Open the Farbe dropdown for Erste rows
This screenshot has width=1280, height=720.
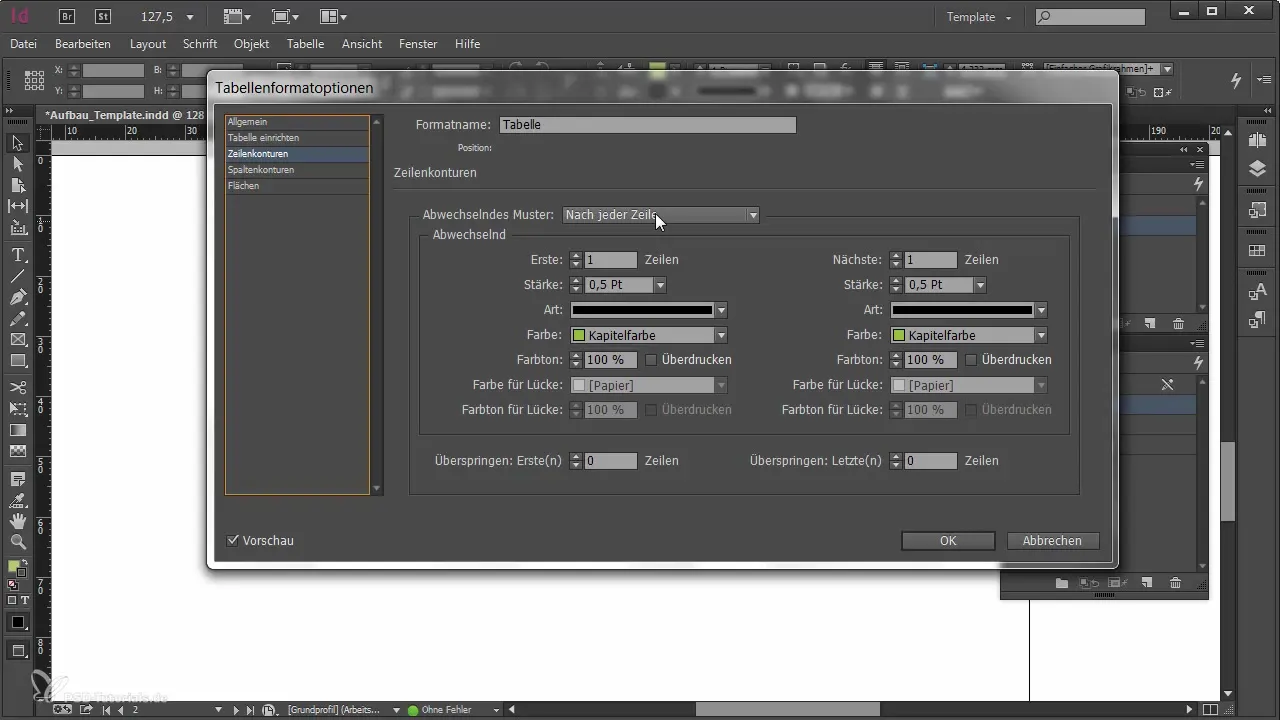720,335
